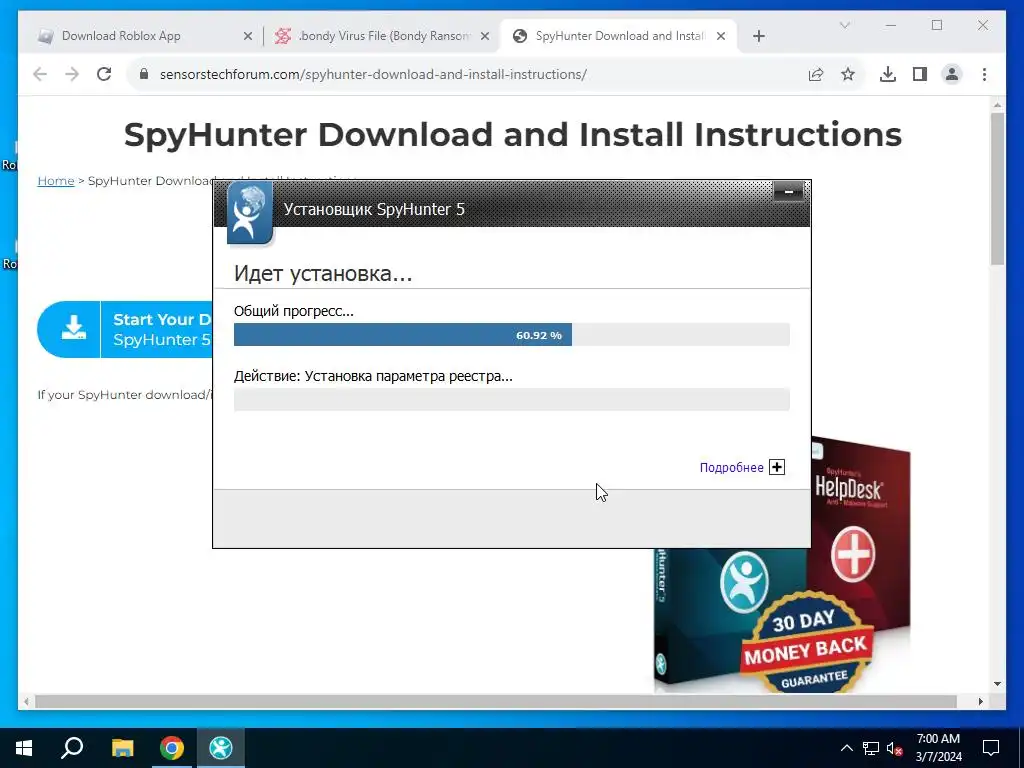The image size is (1024, 768).
Task: Minimize the SpyHunter 5 installer window
Action: pyautogui.click(x=788, y=191)
